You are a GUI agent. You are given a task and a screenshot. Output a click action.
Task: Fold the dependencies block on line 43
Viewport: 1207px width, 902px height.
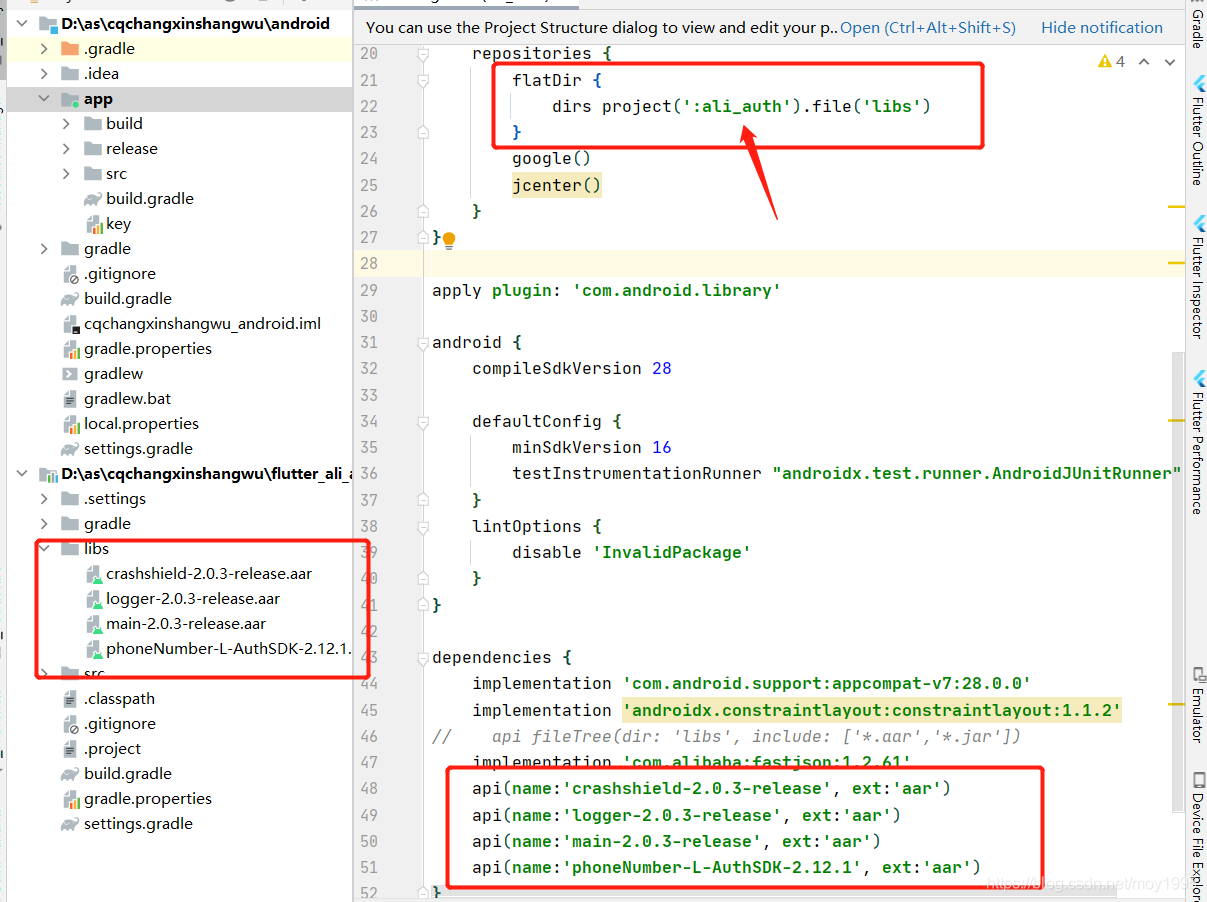(424, 657)
